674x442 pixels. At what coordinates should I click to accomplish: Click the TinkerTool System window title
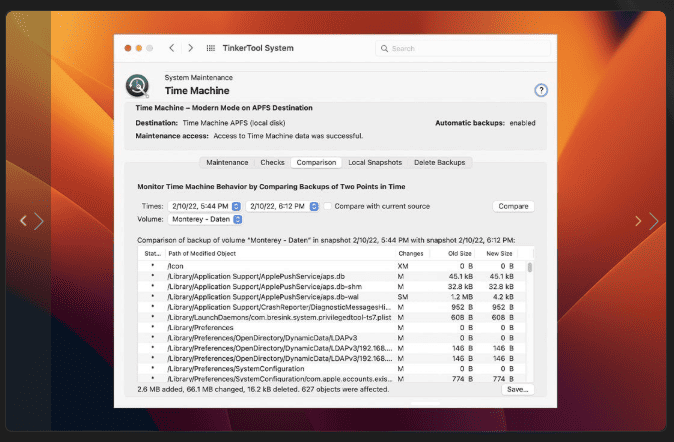click(258, 48)
